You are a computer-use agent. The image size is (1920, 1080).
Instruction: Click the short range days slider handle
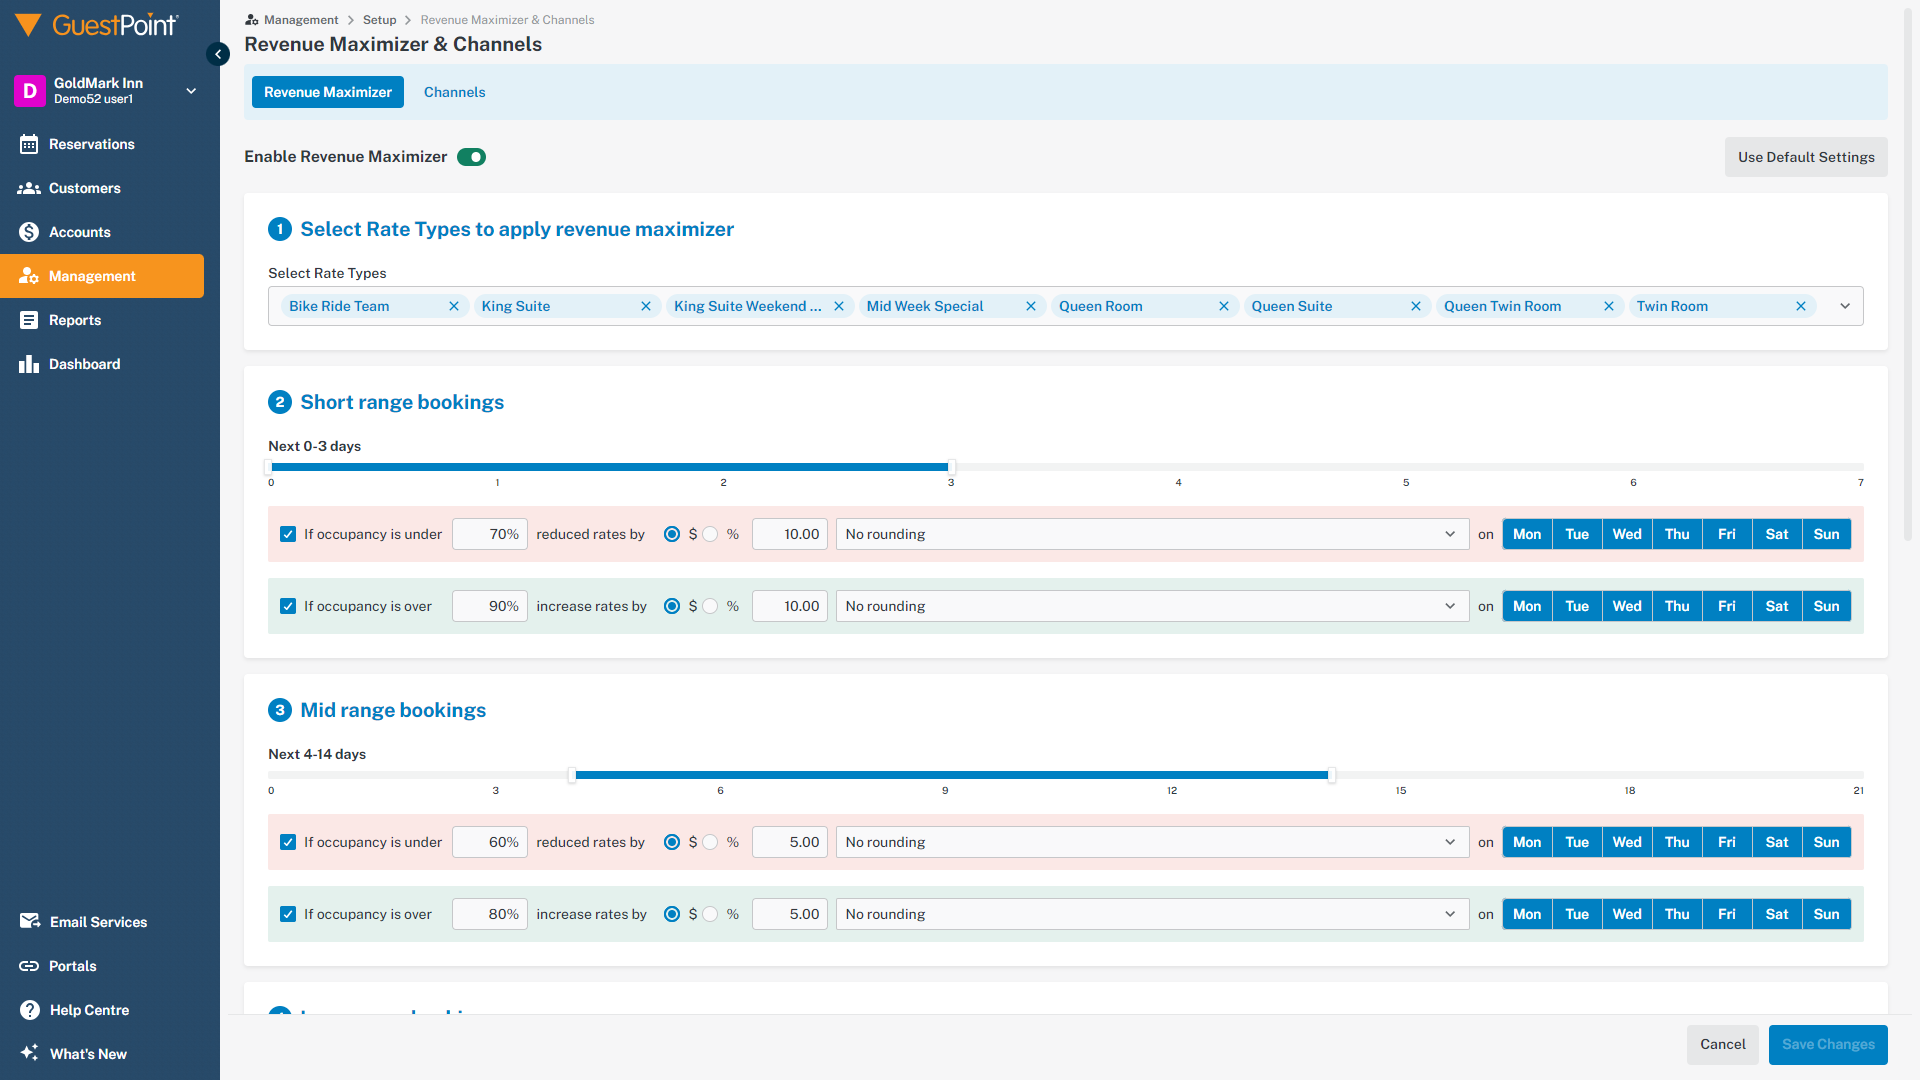(x=951, y=467)
